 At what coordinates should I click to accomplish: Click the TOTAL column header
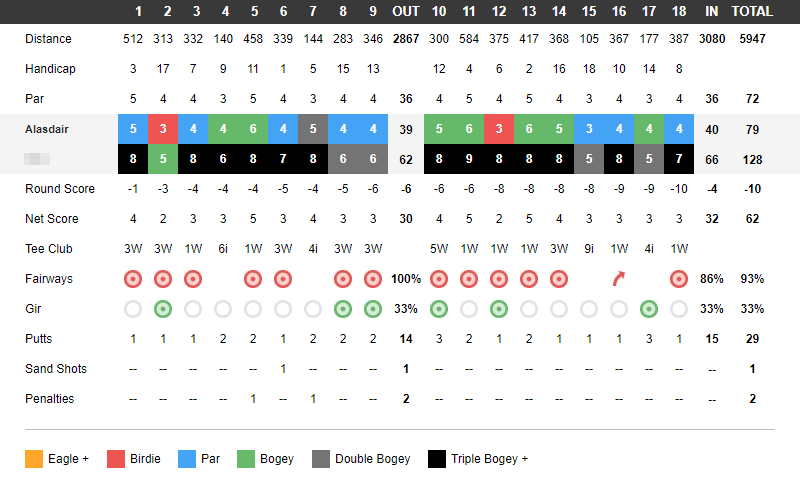[x=752, y=11]
